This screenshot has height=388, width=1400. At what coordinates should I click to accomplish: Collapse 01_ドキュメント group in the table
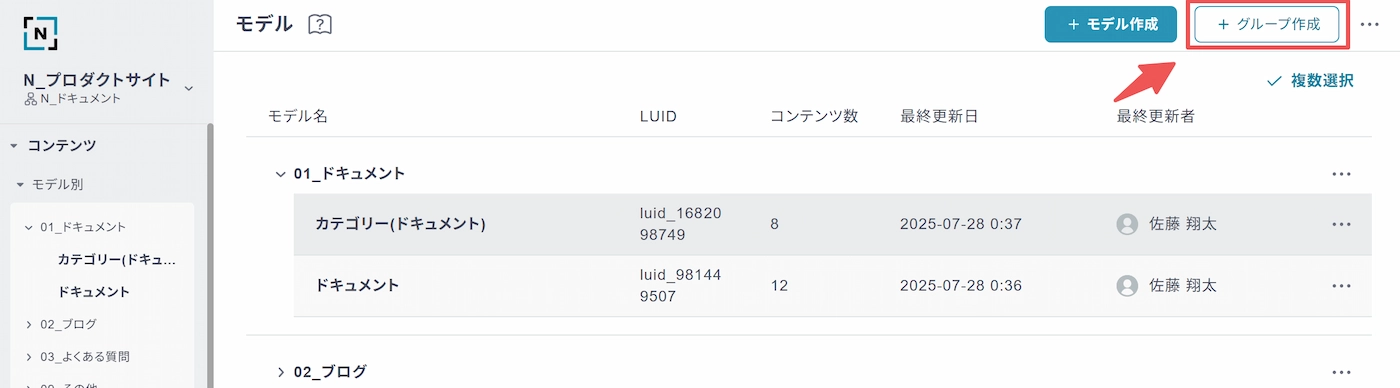(281, 174)
